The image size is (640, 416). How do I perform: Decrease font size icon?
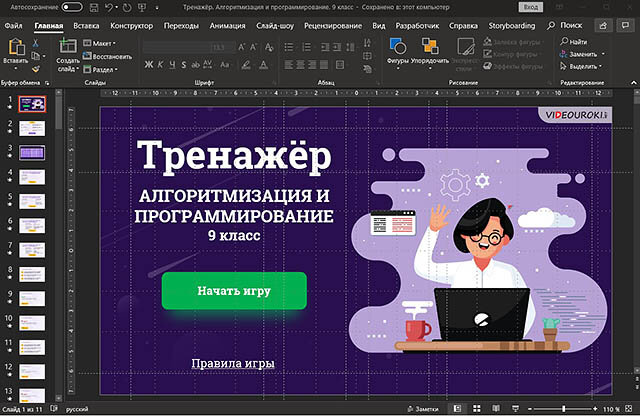click(x=253, y=47)
